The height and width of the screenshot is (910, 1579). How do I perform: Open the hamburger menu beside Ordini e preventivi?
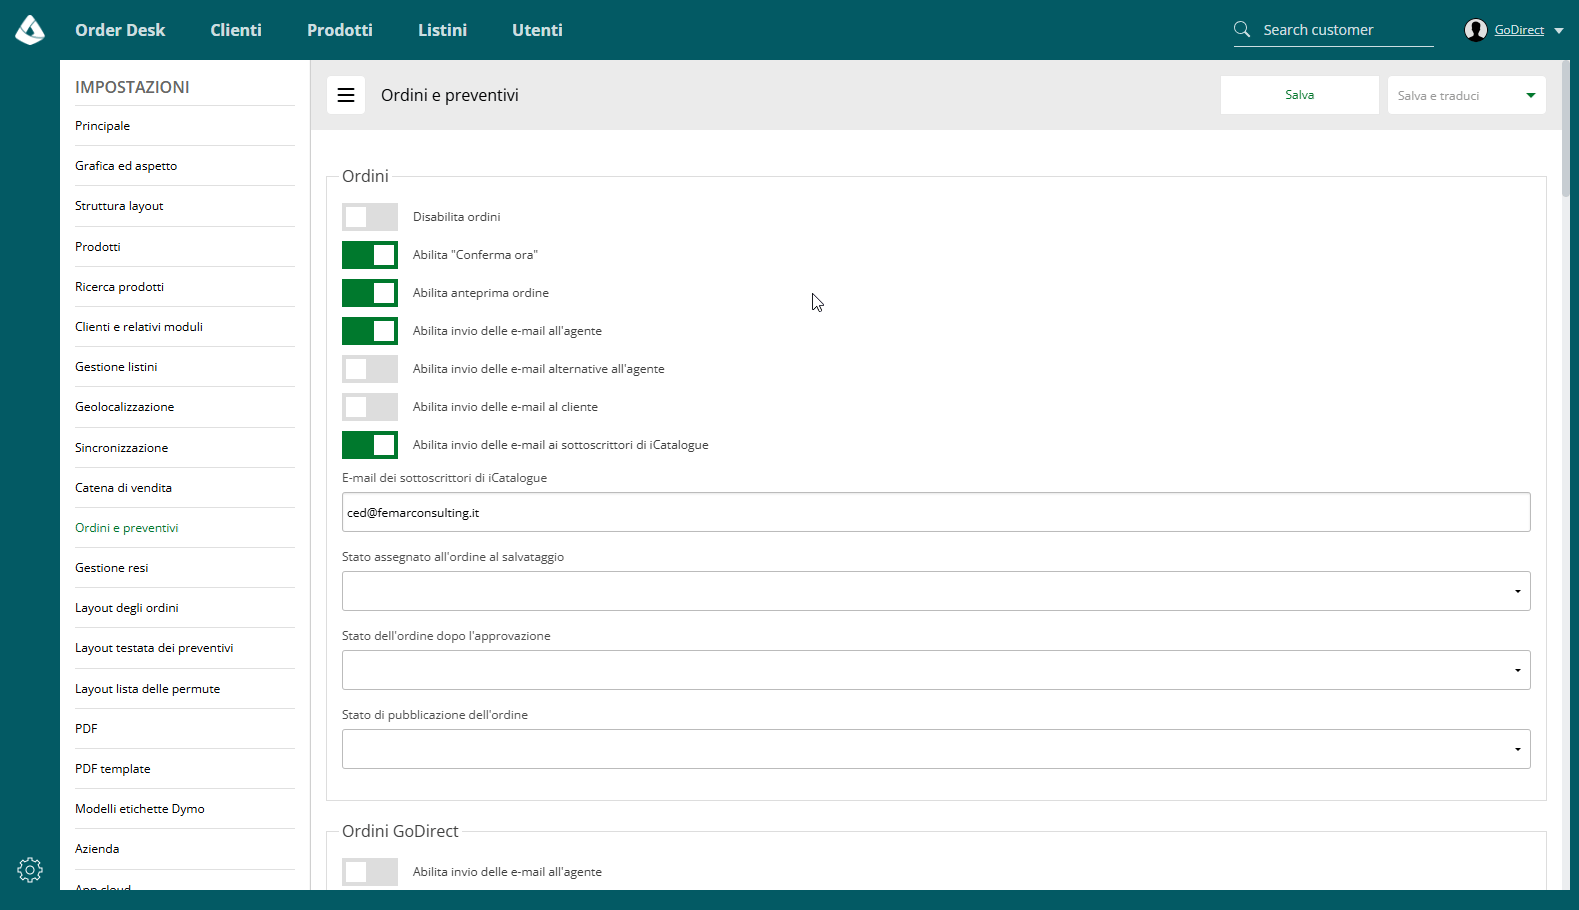click(346, 95)
